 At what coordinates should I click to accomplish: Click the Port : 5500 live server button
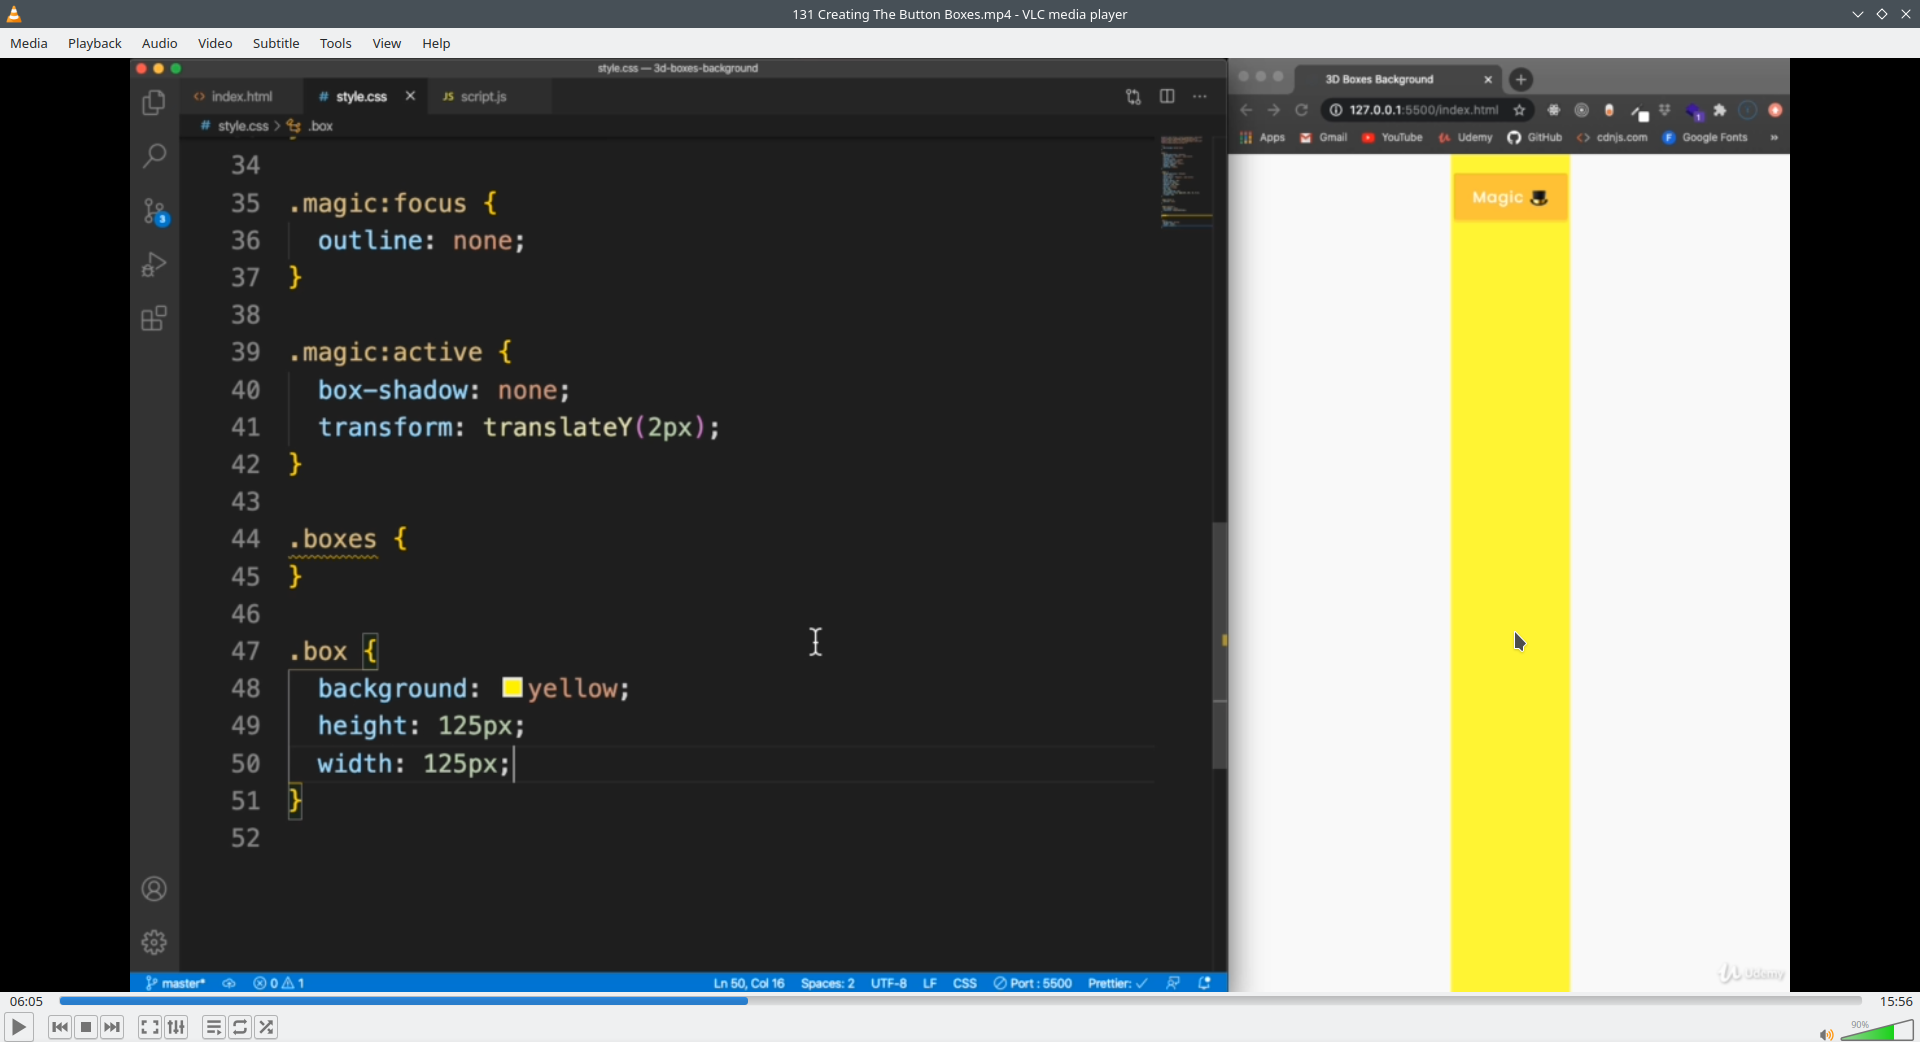1032,983
